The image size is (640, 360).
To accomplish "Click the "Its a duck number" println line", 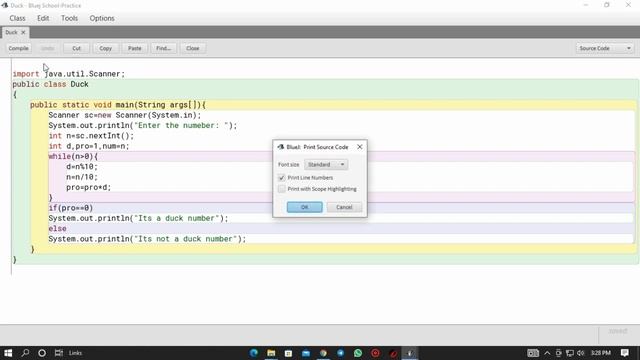I will click(x=138, y=218).
